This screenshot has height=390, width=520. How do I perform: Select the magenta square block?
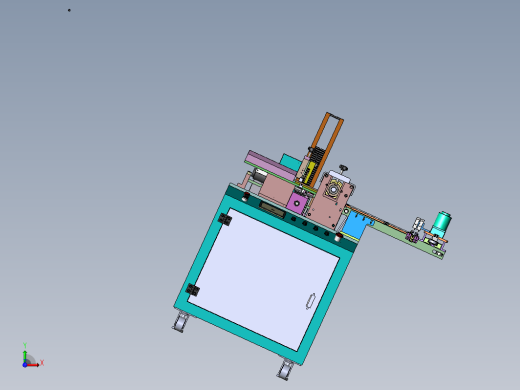(x=296, y=203)
